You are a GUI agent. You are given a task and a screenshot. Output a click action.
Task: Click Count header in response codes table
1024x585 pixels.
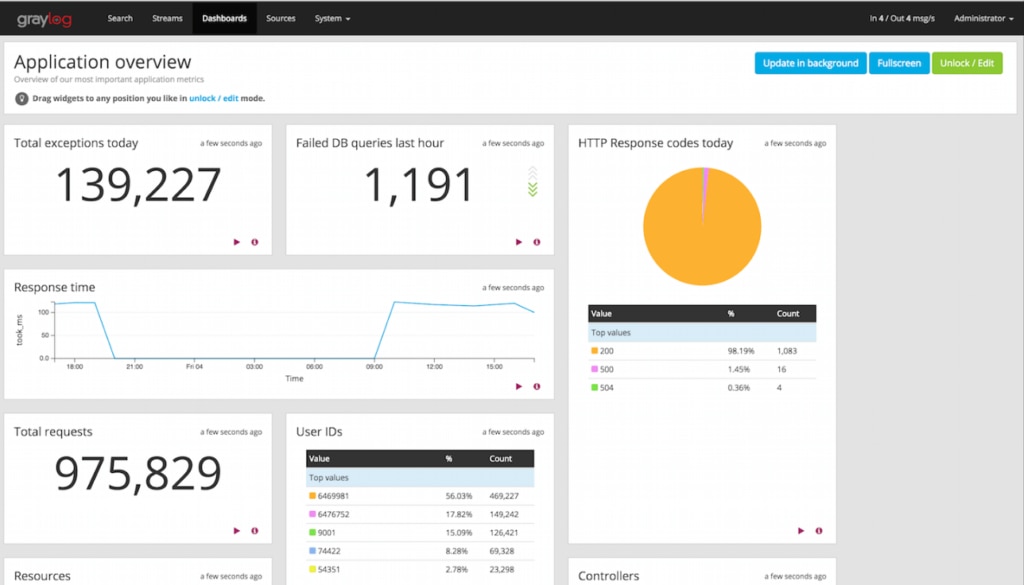(x=788, y=313)
